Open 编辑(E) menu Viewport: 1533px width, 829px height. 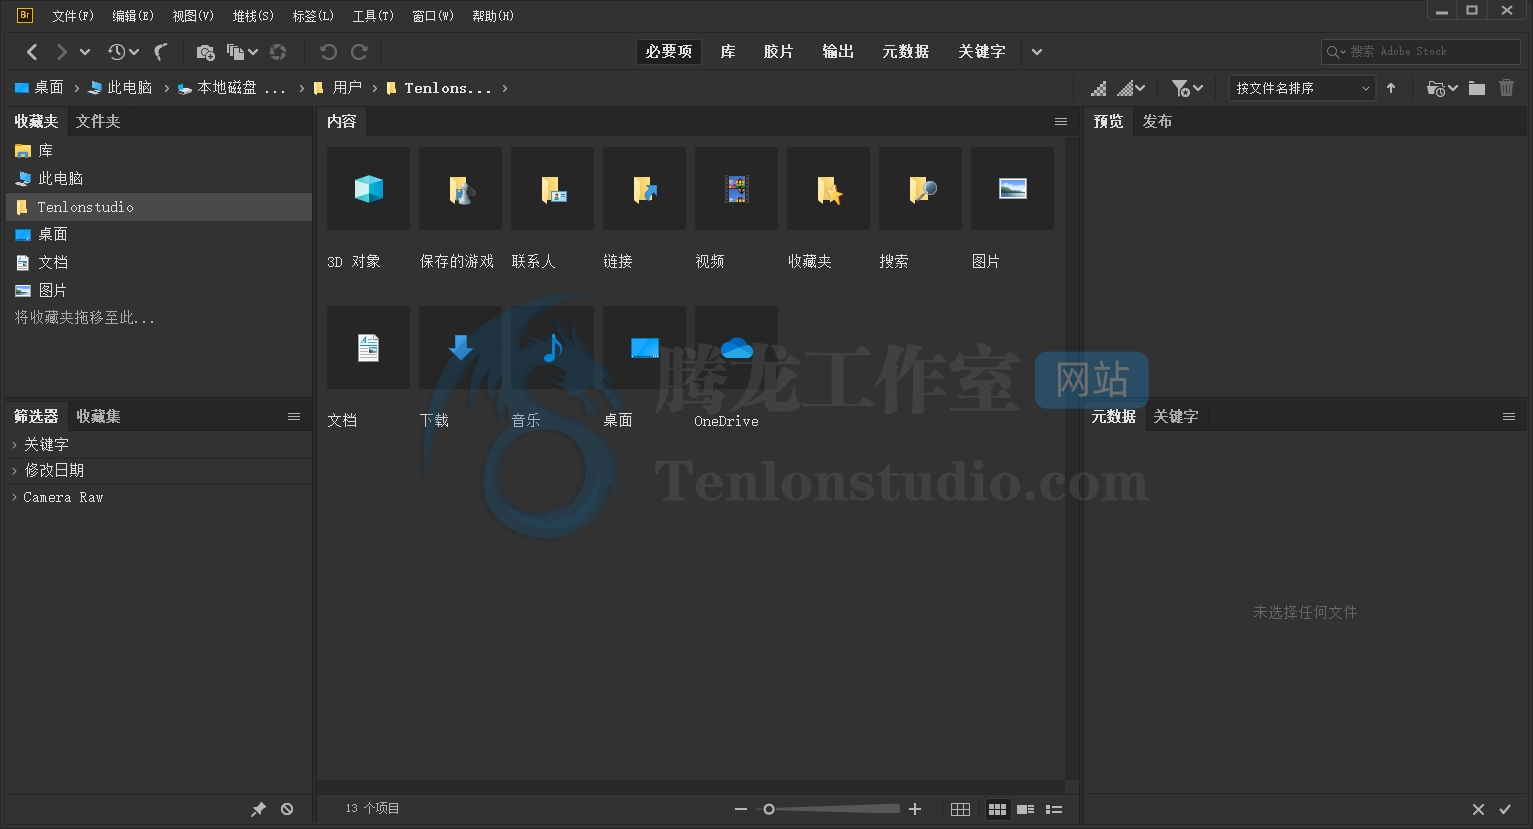pyautogui.click(x=133, y=16)
